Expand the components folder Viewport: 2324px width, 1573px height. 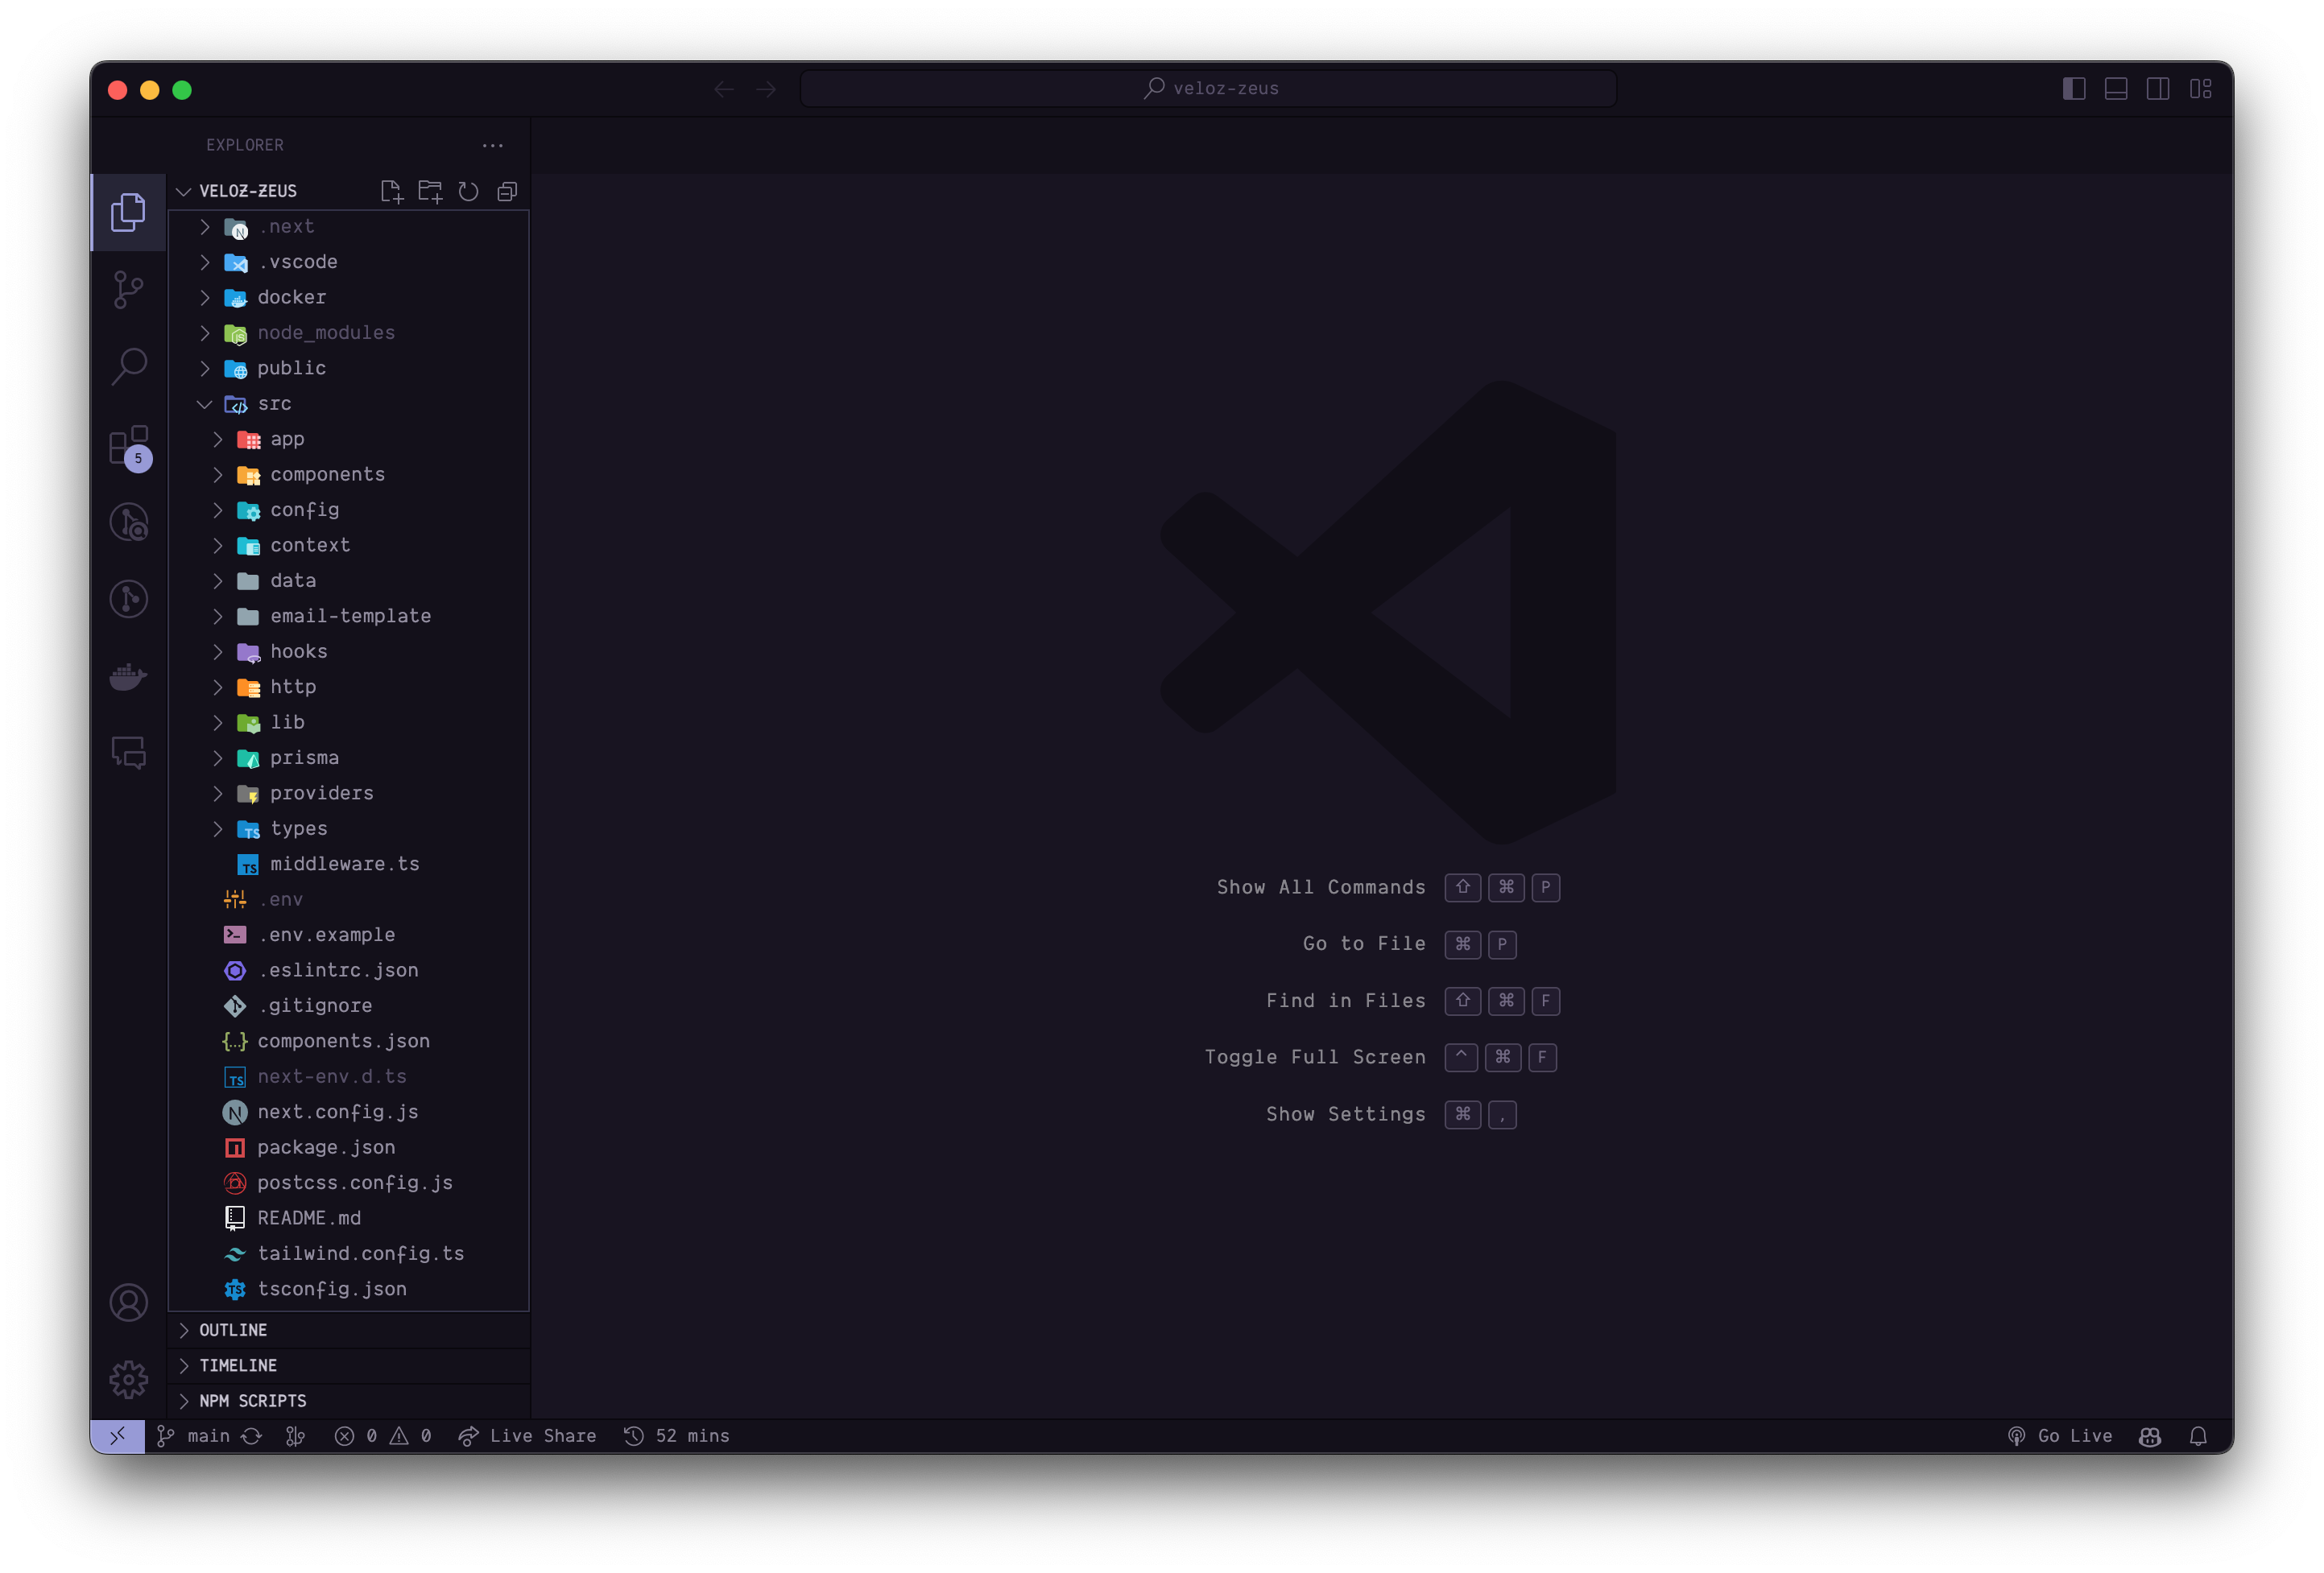(327, 475)
